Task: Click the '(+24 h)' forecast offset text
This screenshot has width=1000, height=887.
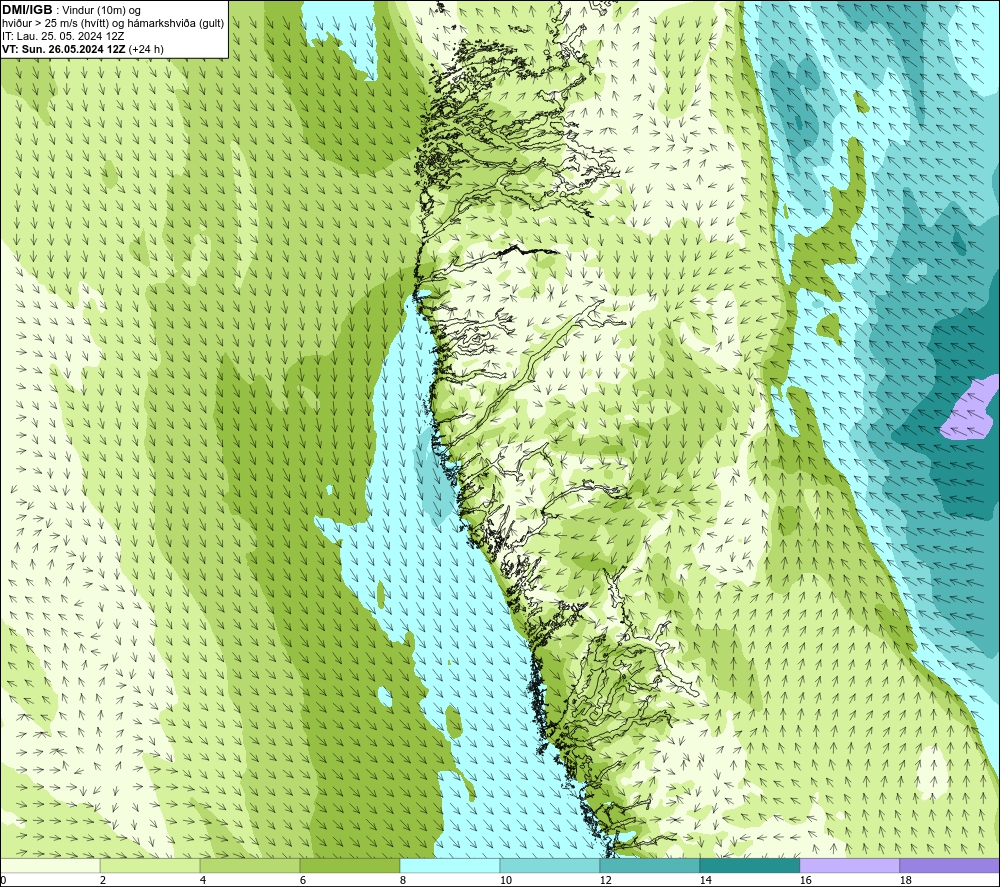Action: pyautogui.click(x=146, y=49)
